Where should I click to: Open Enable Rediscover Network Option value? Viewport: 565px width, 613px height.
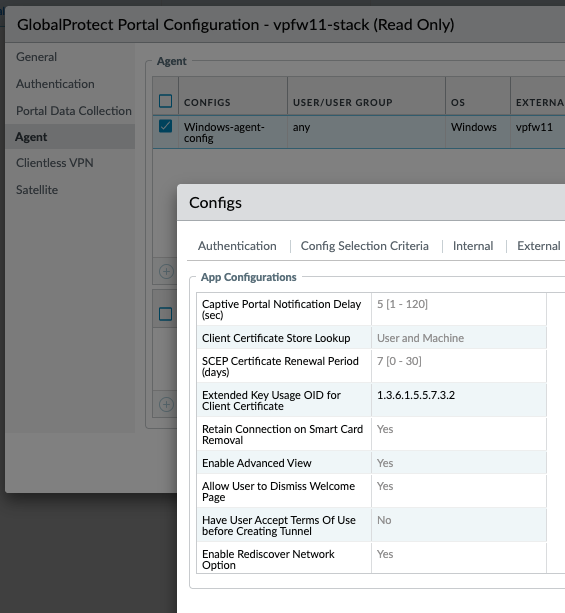pos(459,559)
